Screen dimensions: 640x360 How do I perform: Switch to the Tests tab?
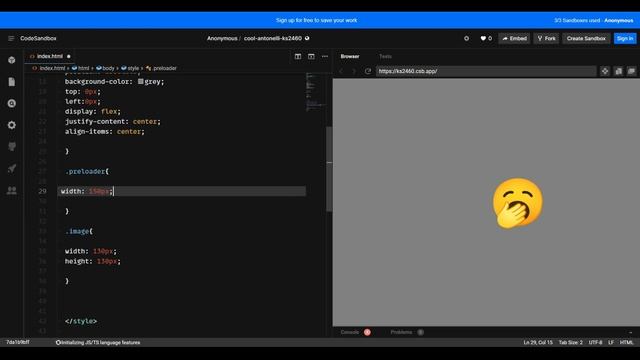[x=385, y=56]
